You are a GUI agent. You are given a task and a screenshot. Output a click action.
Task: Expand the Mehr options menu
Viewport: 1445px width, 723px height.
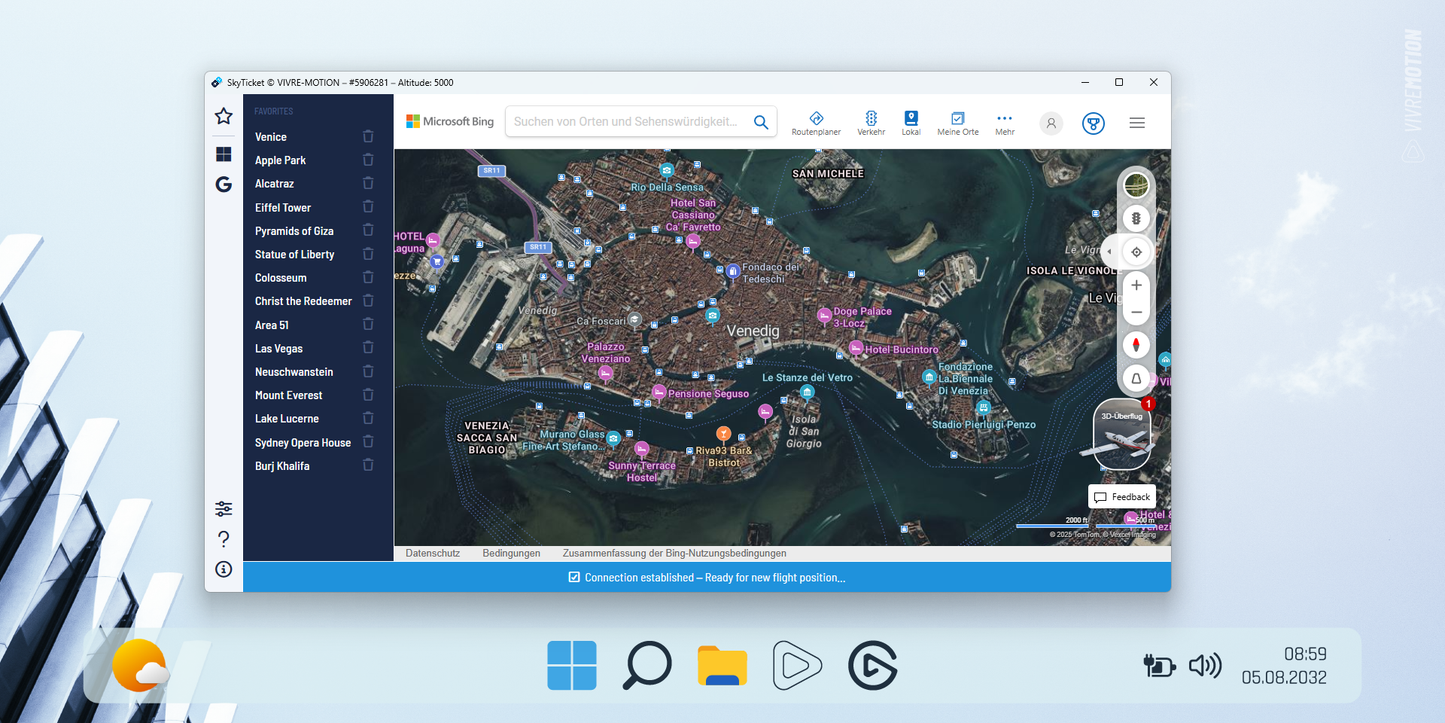coord(1004,122)
